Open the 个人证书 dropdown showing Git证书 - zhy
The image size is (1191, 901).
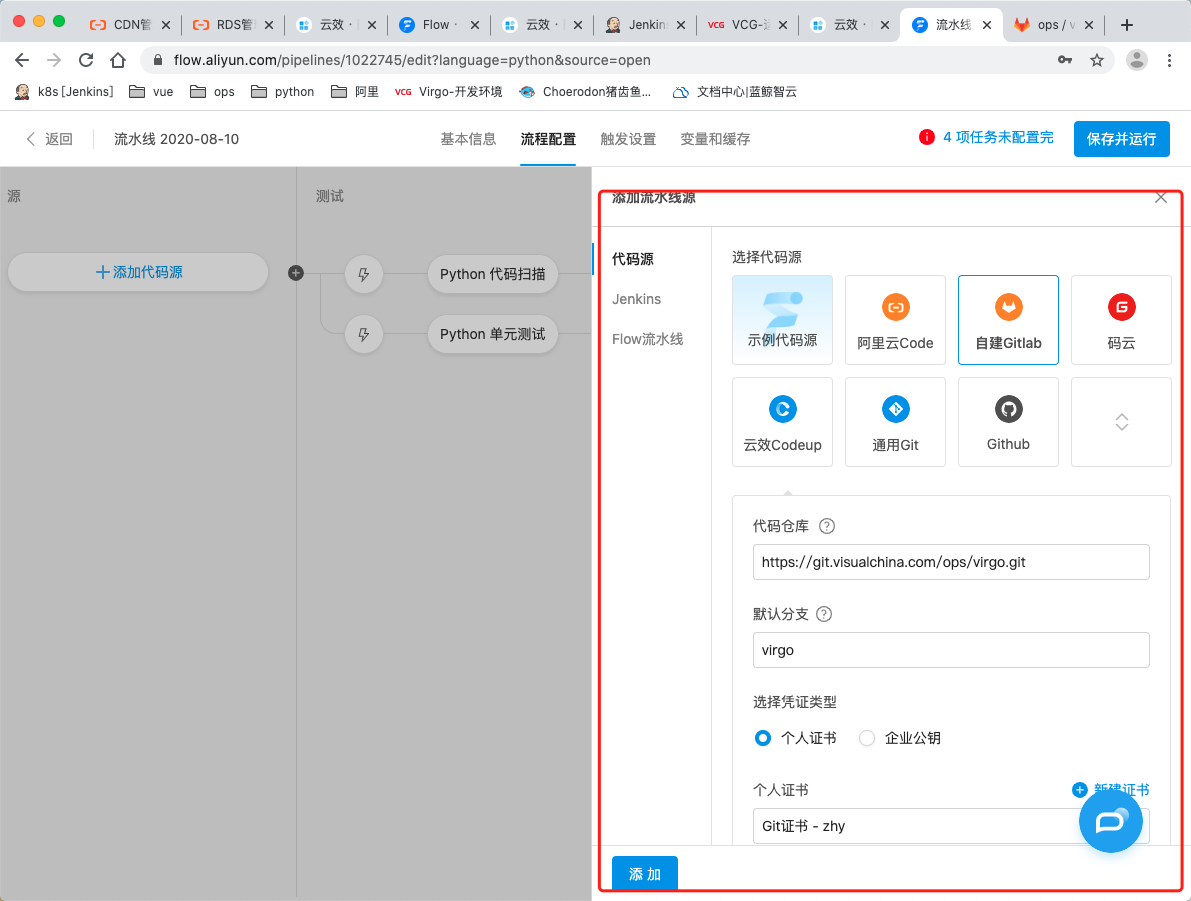point(951,826)
